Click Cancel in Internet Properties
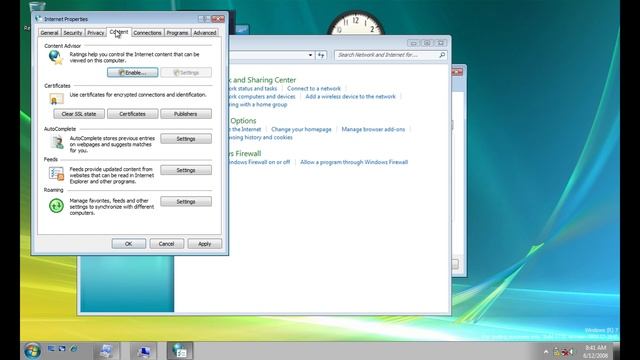 coord(167,244)
